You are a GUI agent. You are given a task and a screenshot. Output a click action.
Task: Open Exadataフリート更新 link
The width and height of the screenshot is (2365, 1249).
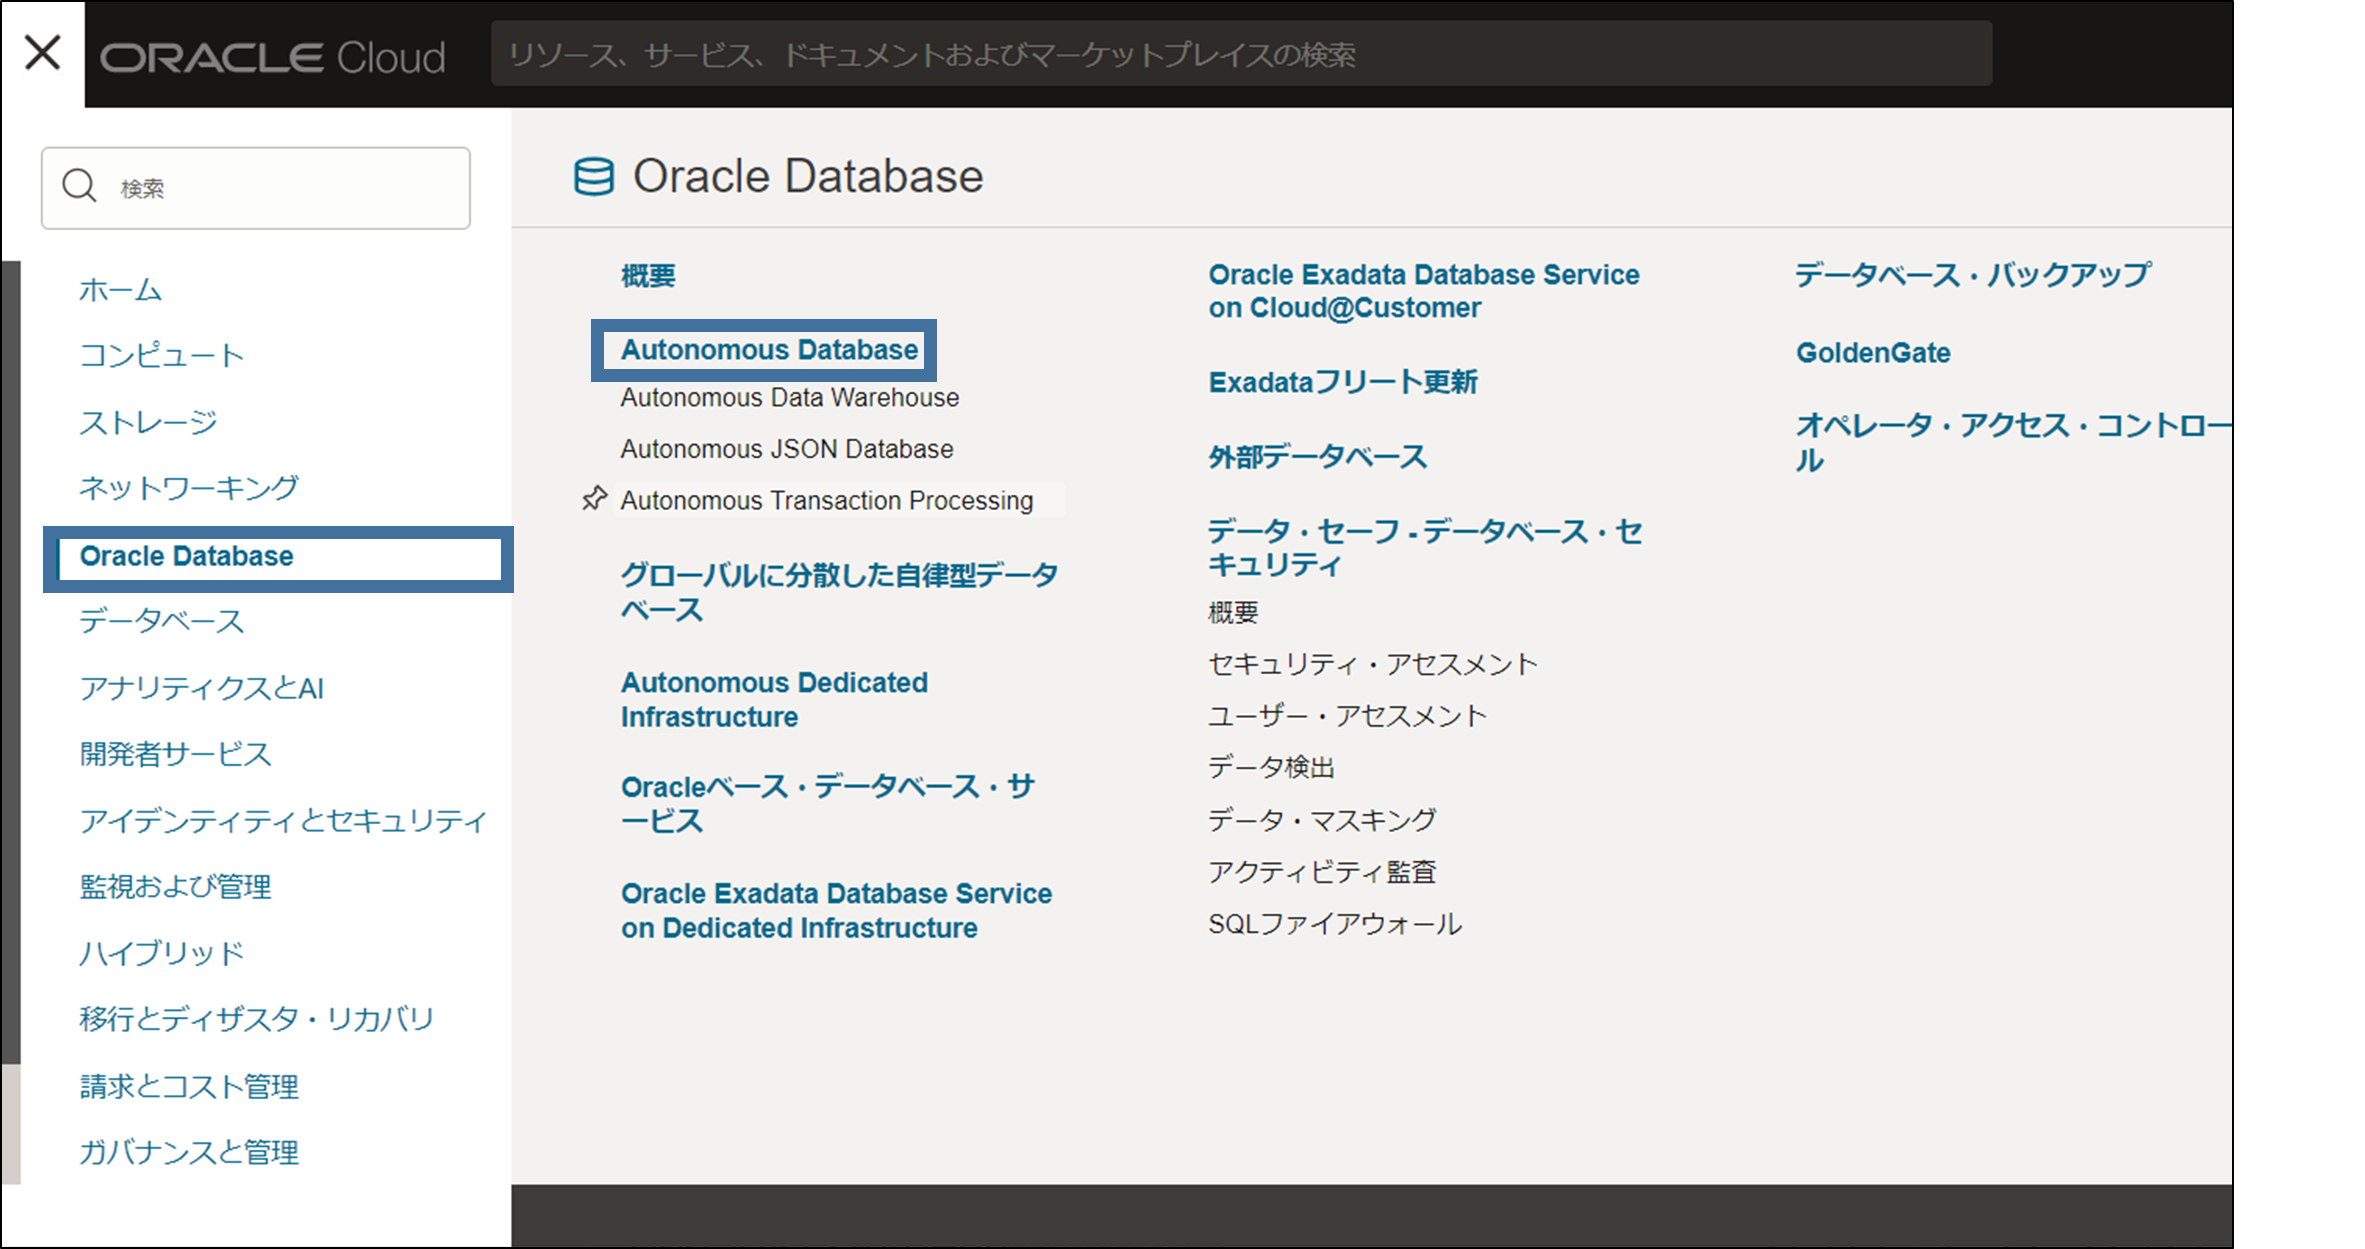tap(1342, 382)
